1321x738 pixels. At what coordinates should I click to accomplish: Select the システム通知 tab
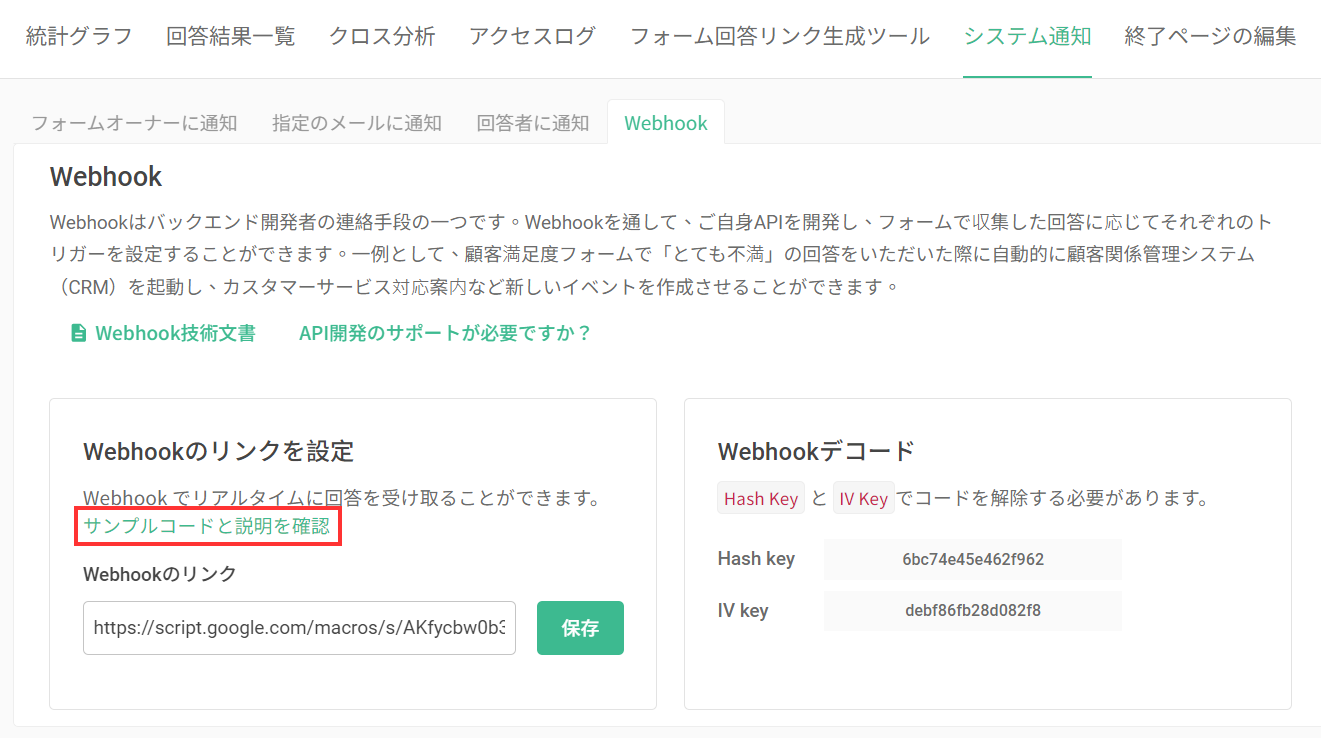1027,37
